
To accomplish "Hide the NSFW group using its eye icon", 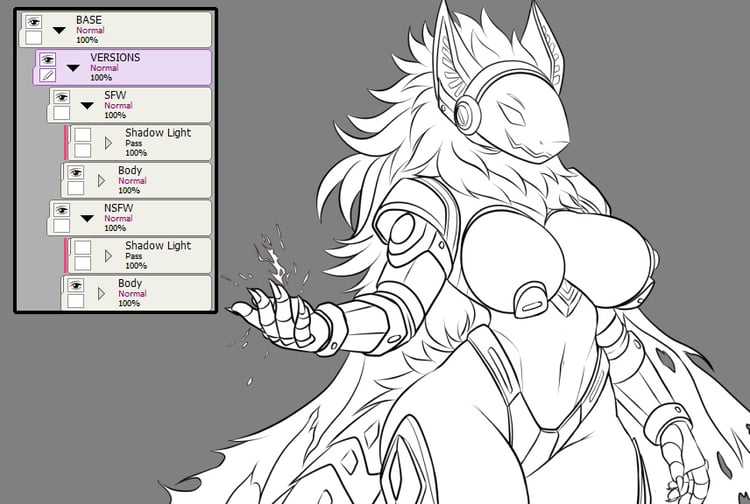I will (62, 210).
